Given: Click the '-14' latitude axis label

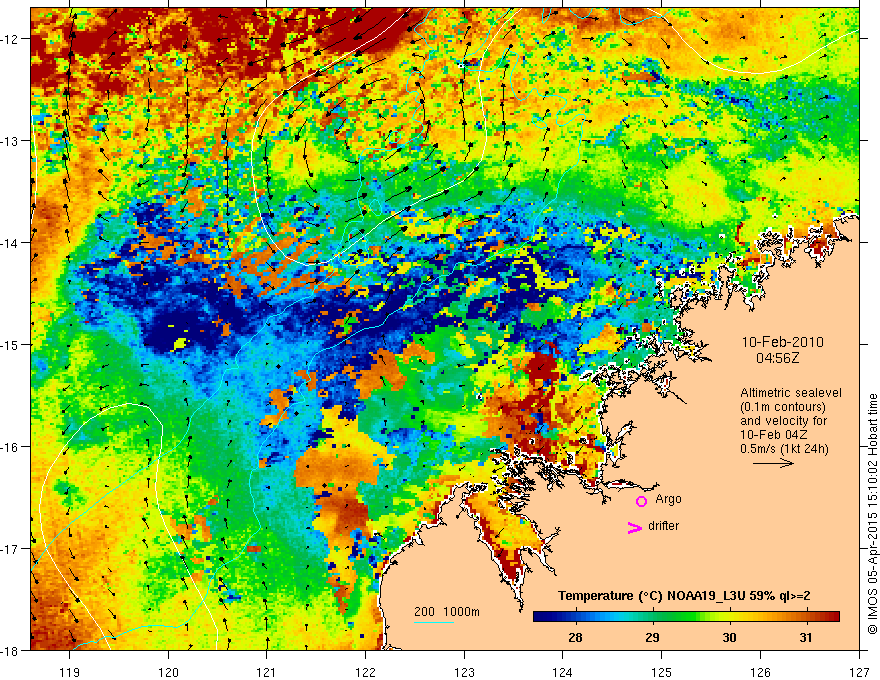Looking at the screenshot, I should (11, 243).
